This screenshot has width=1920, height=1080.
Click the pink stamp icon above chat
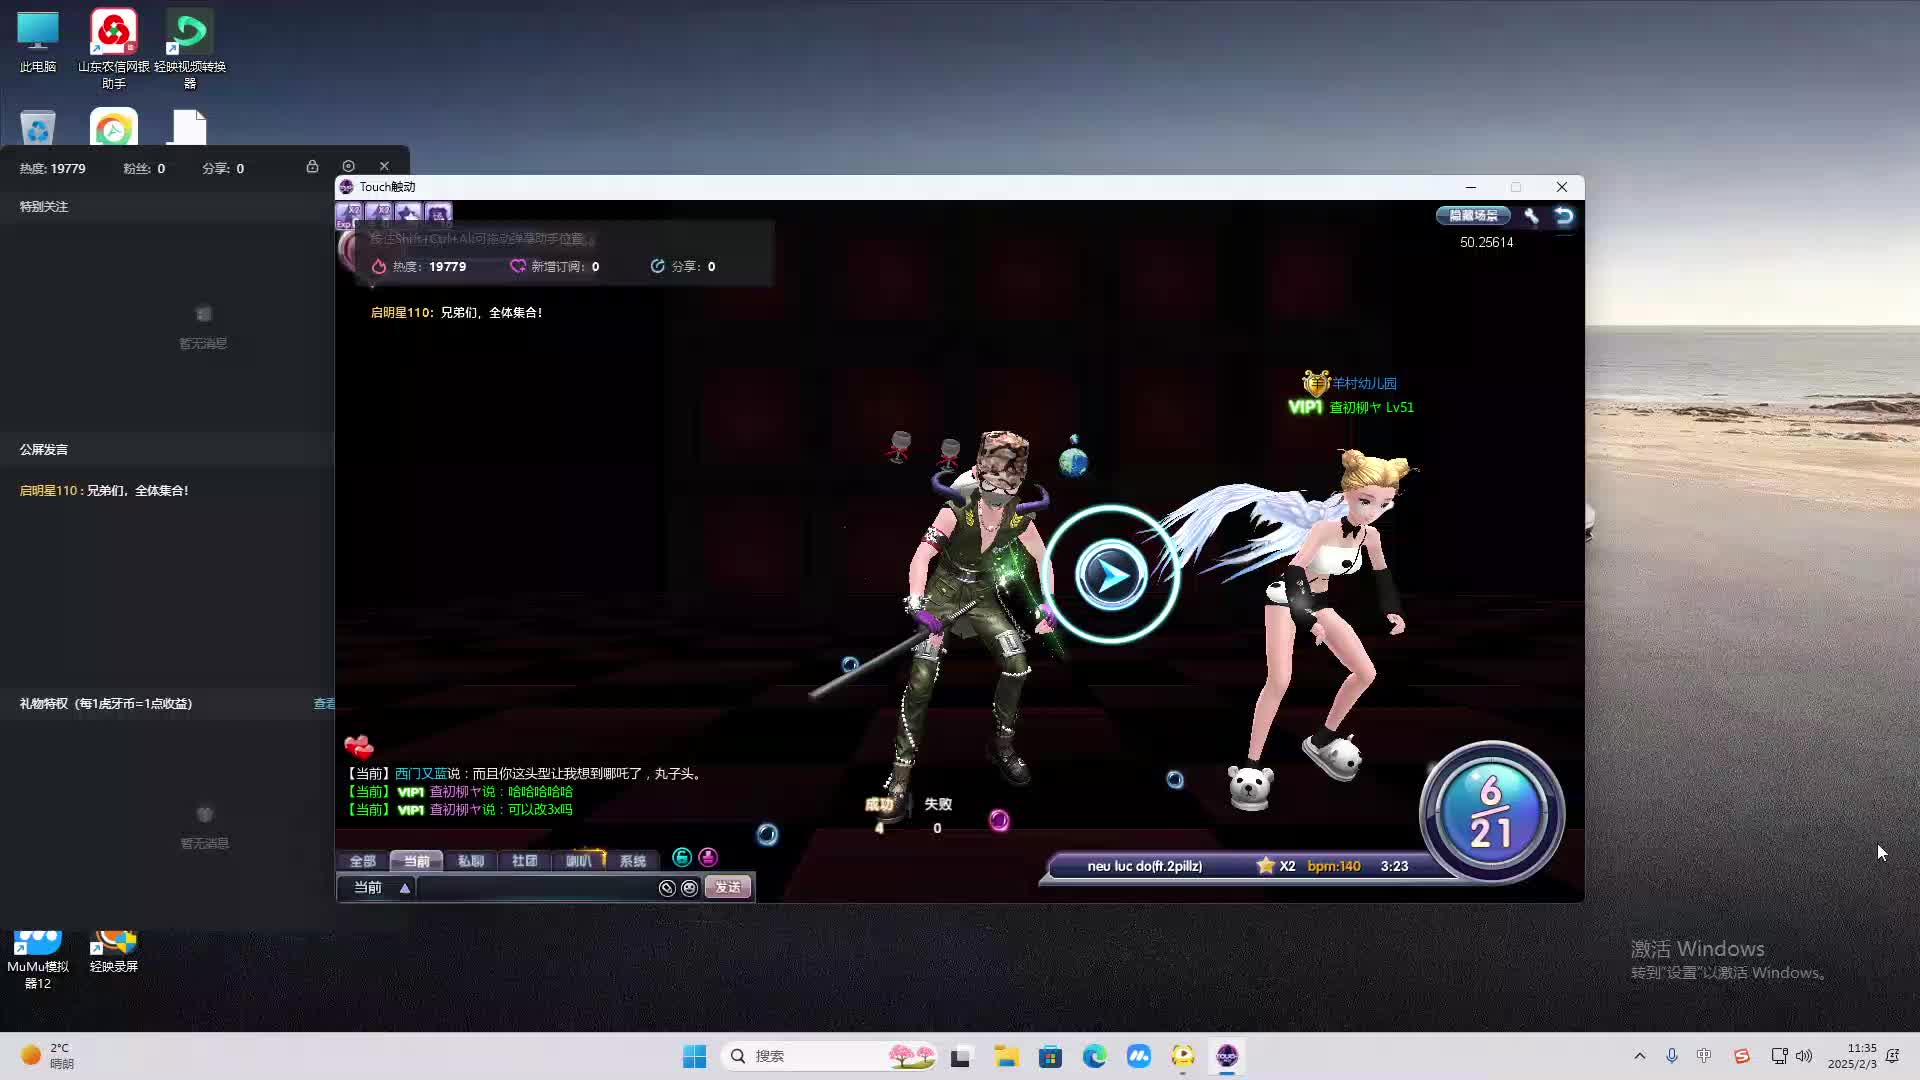[708, 857]
